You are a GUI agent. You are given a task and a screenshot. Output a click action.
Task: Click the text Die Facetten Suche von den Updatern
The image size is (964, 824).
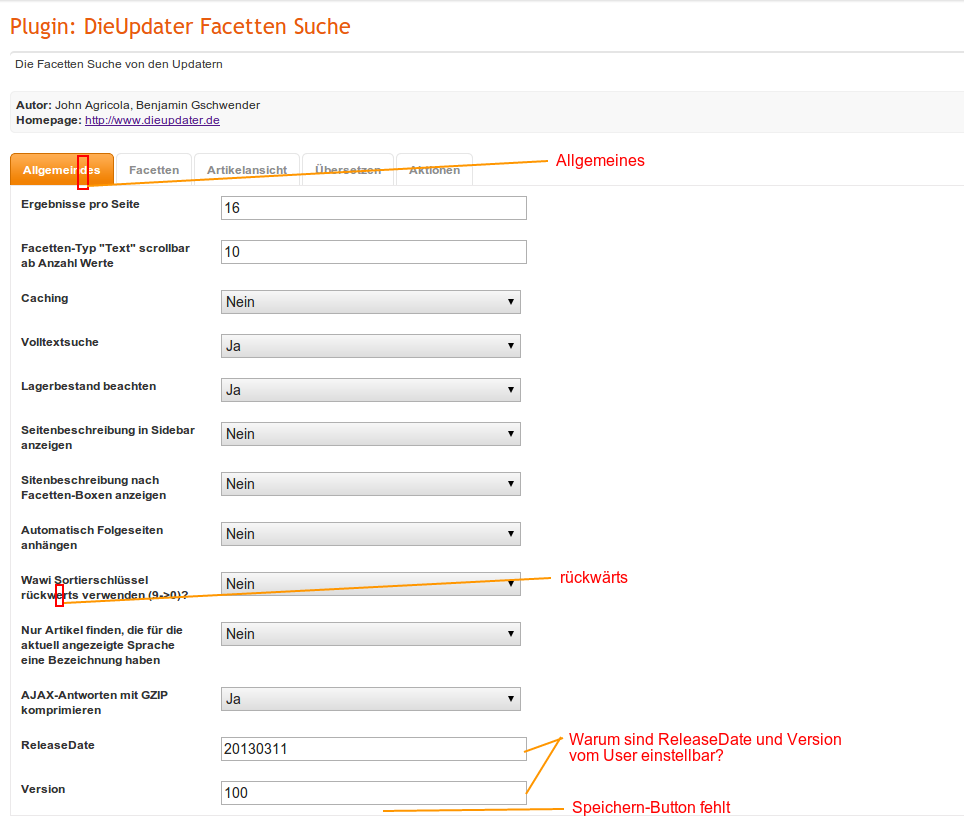[119, 64]
